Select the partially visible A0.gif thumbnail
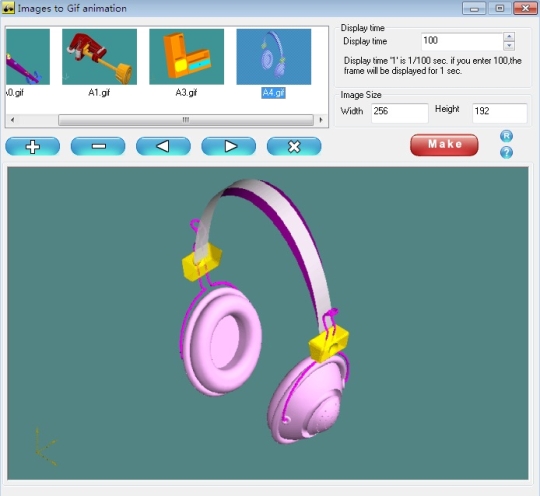The height and width of the screenshot is (496, 540). tap(28, 57)
